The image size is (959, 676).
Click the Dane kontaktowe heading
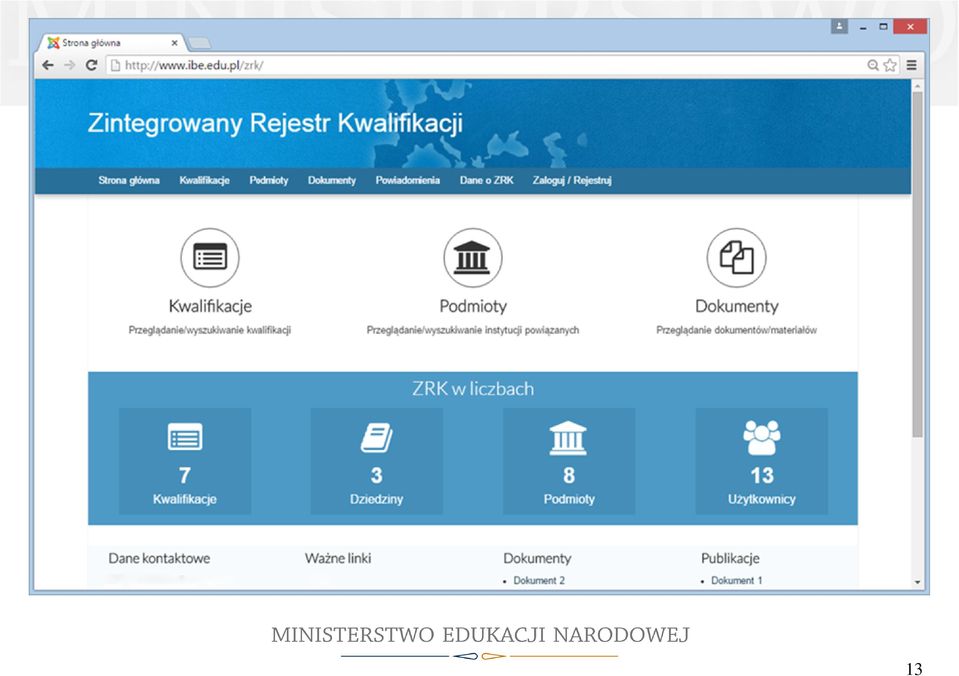[159, 559]
